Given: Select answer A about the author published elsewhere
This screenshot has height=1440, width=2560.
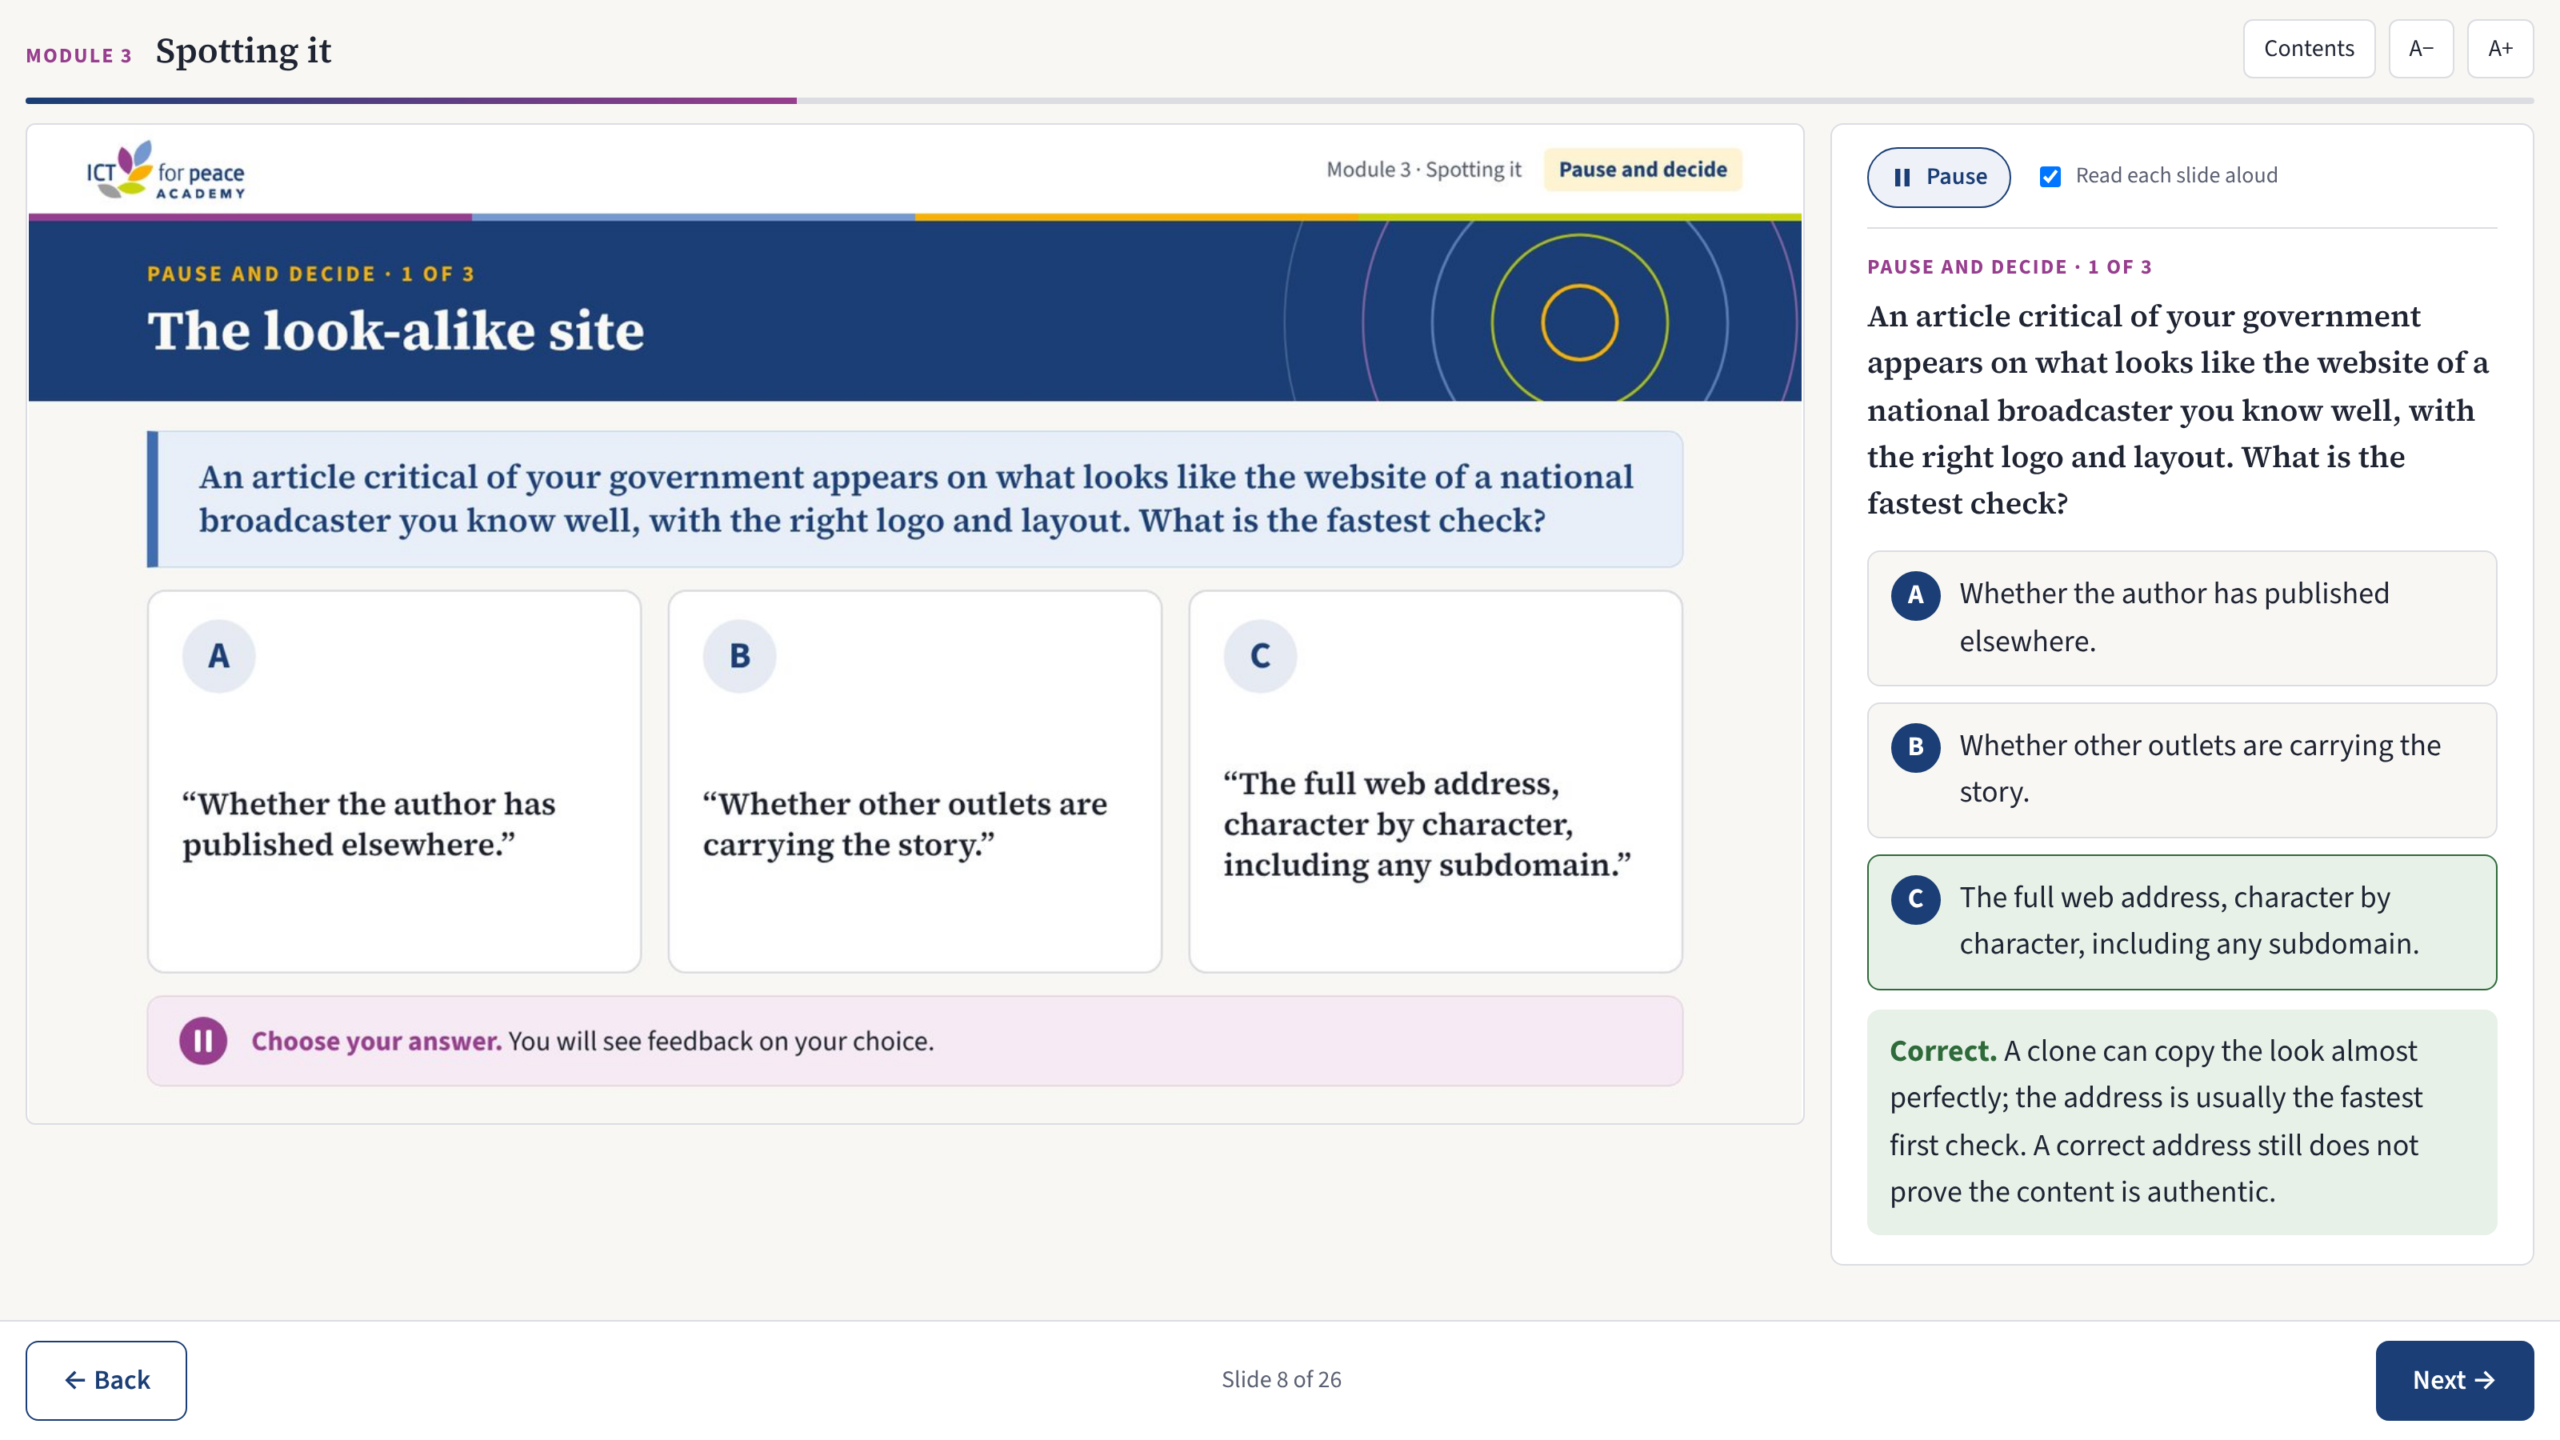Looking at the screenshot, I should [x=2181, y=618].
